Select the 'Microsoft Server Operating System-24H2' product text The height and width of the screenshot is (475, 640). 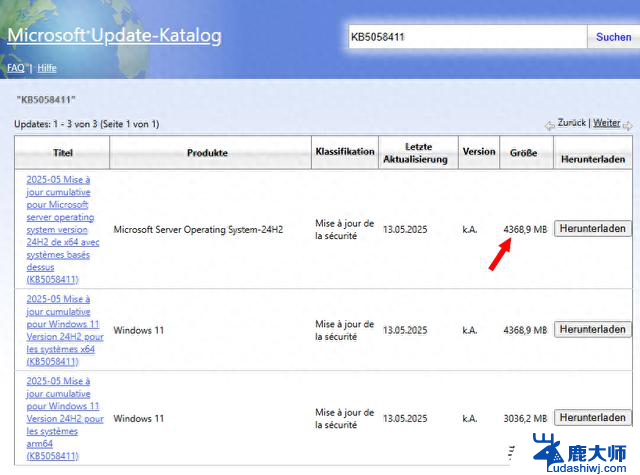[x=198, y=229]
